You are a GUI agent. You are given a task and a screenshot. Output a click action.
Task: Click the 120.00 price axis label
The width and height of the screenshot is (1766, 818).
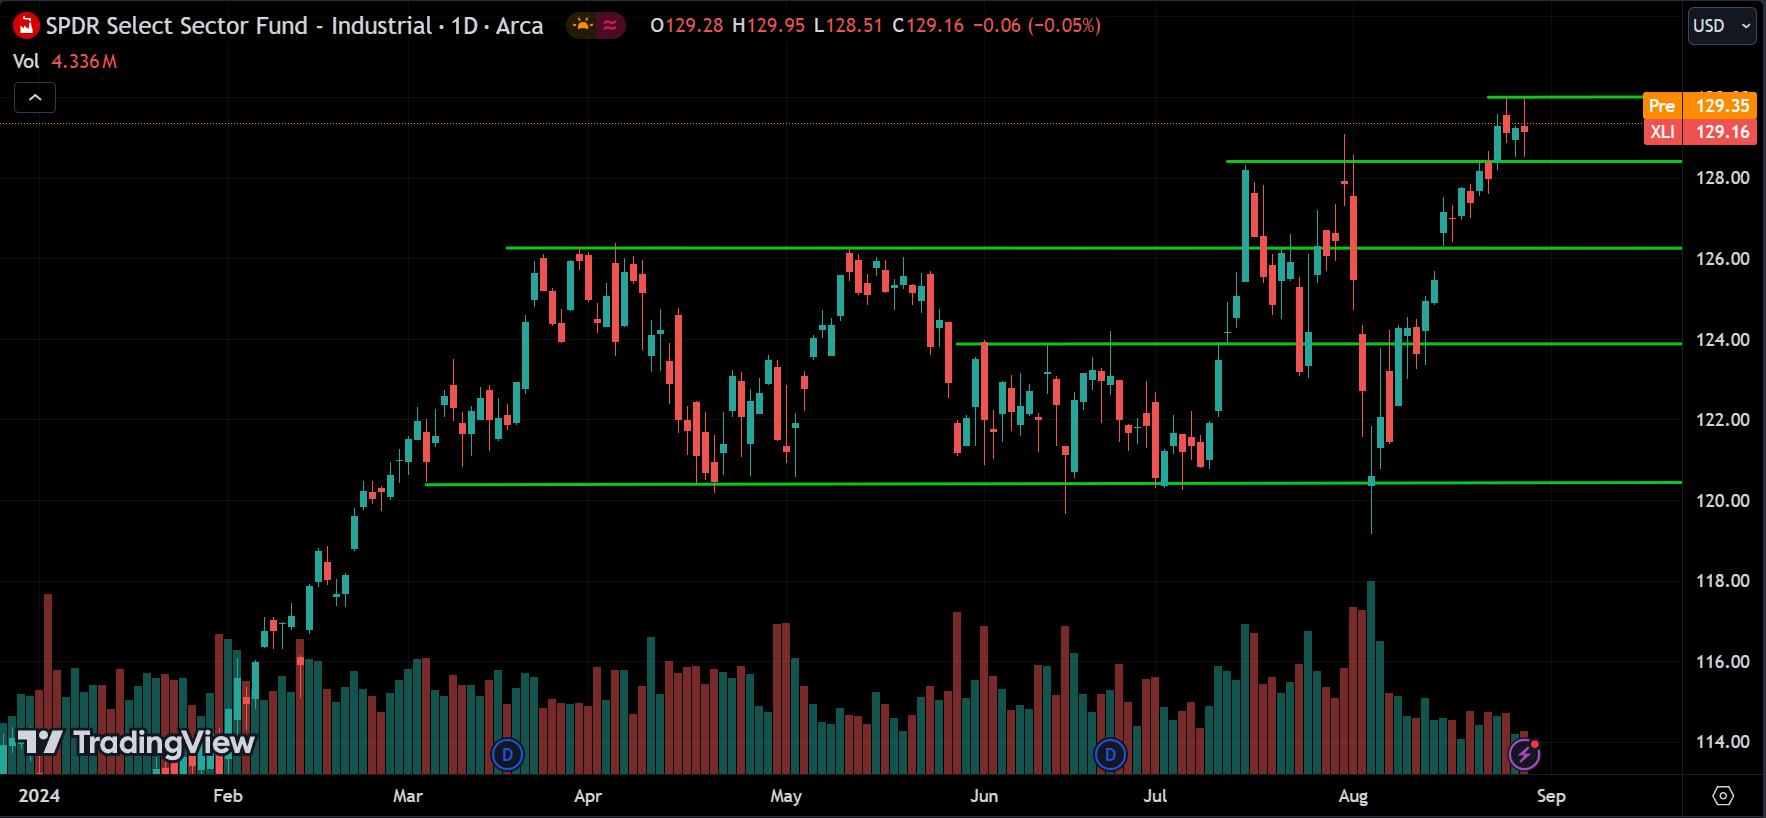click(x=1722, y=501)
